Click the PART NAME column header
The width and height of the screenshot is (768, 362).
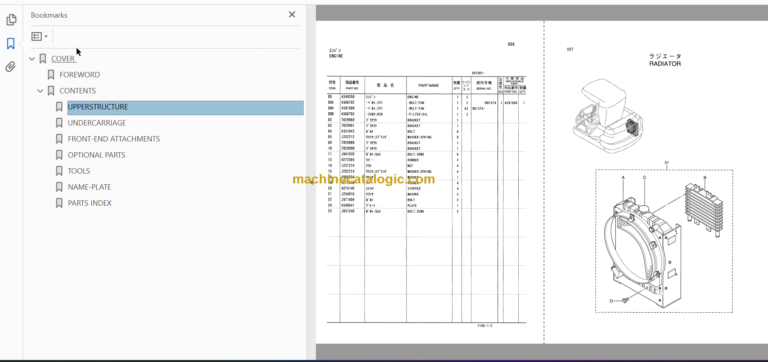428,85
